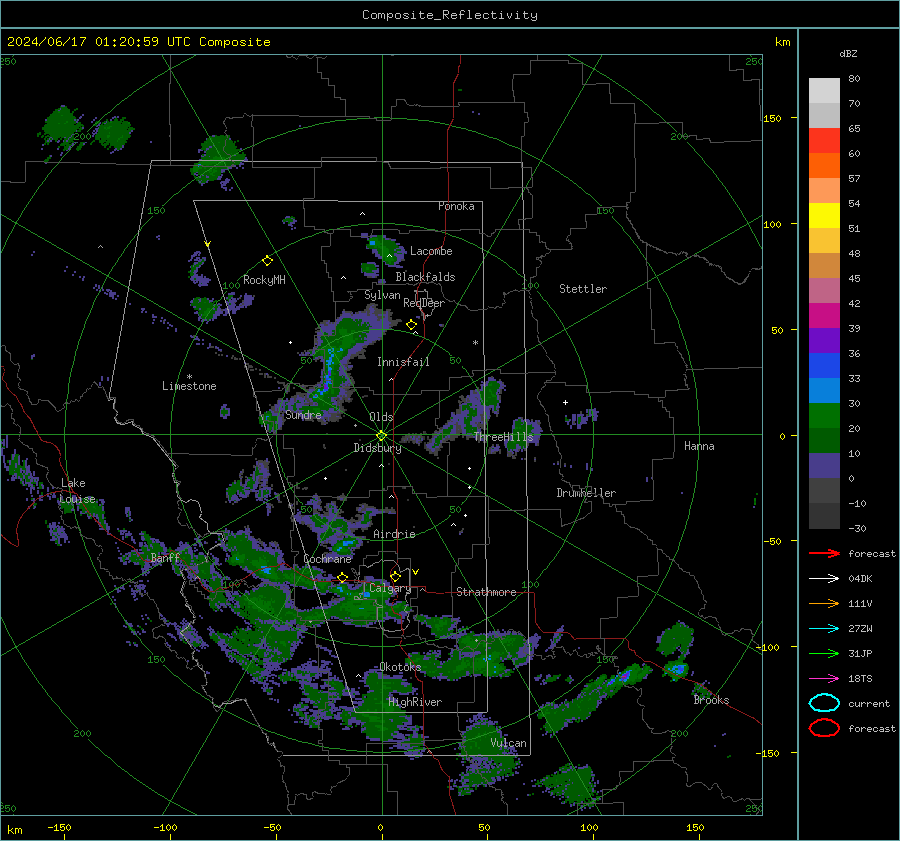Click the 2024/06/17 01:20:59 UTC timestamp

tap(138, 42)
